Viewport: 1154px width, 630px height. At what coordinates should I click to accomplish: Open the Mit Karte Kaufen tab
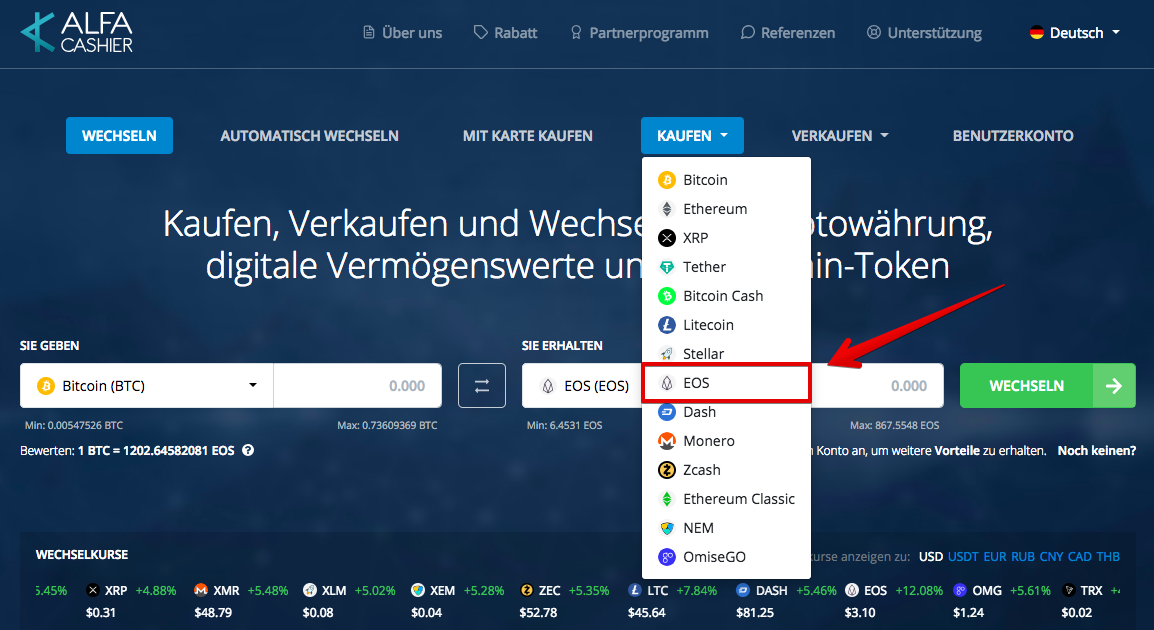click(528, 135)
